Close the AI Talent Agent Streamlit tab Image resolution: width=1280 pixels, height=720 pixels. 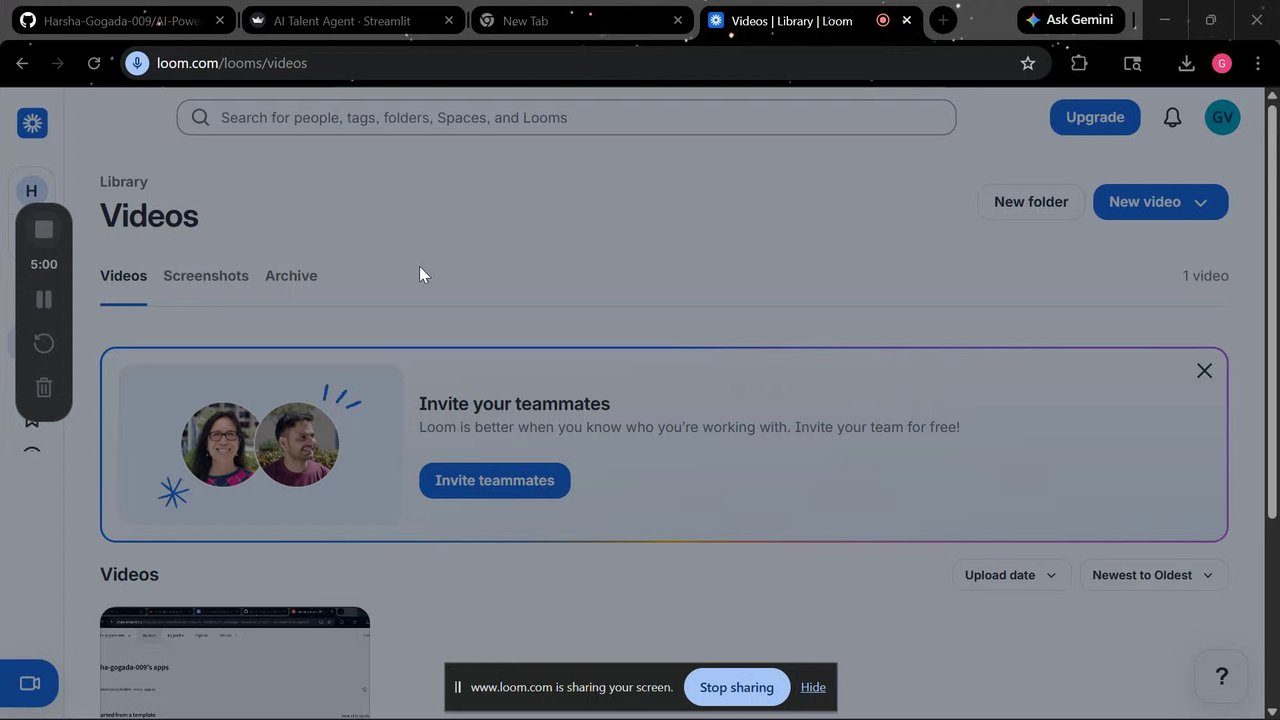tap(449, 20)
